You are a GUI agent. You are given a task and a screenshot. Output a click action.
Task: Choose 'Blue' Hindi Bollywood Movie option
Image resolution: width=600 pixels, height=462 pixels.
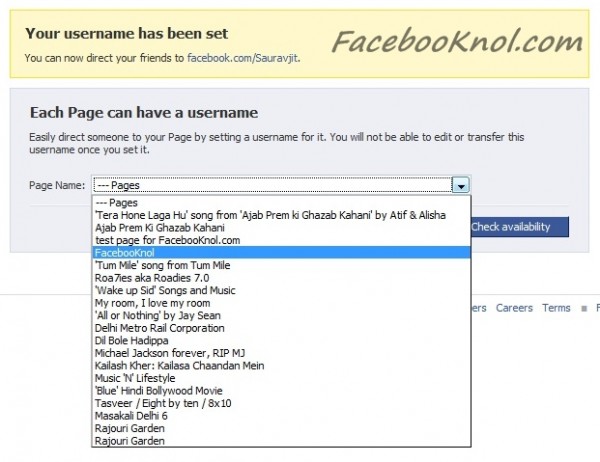(281, 391)
